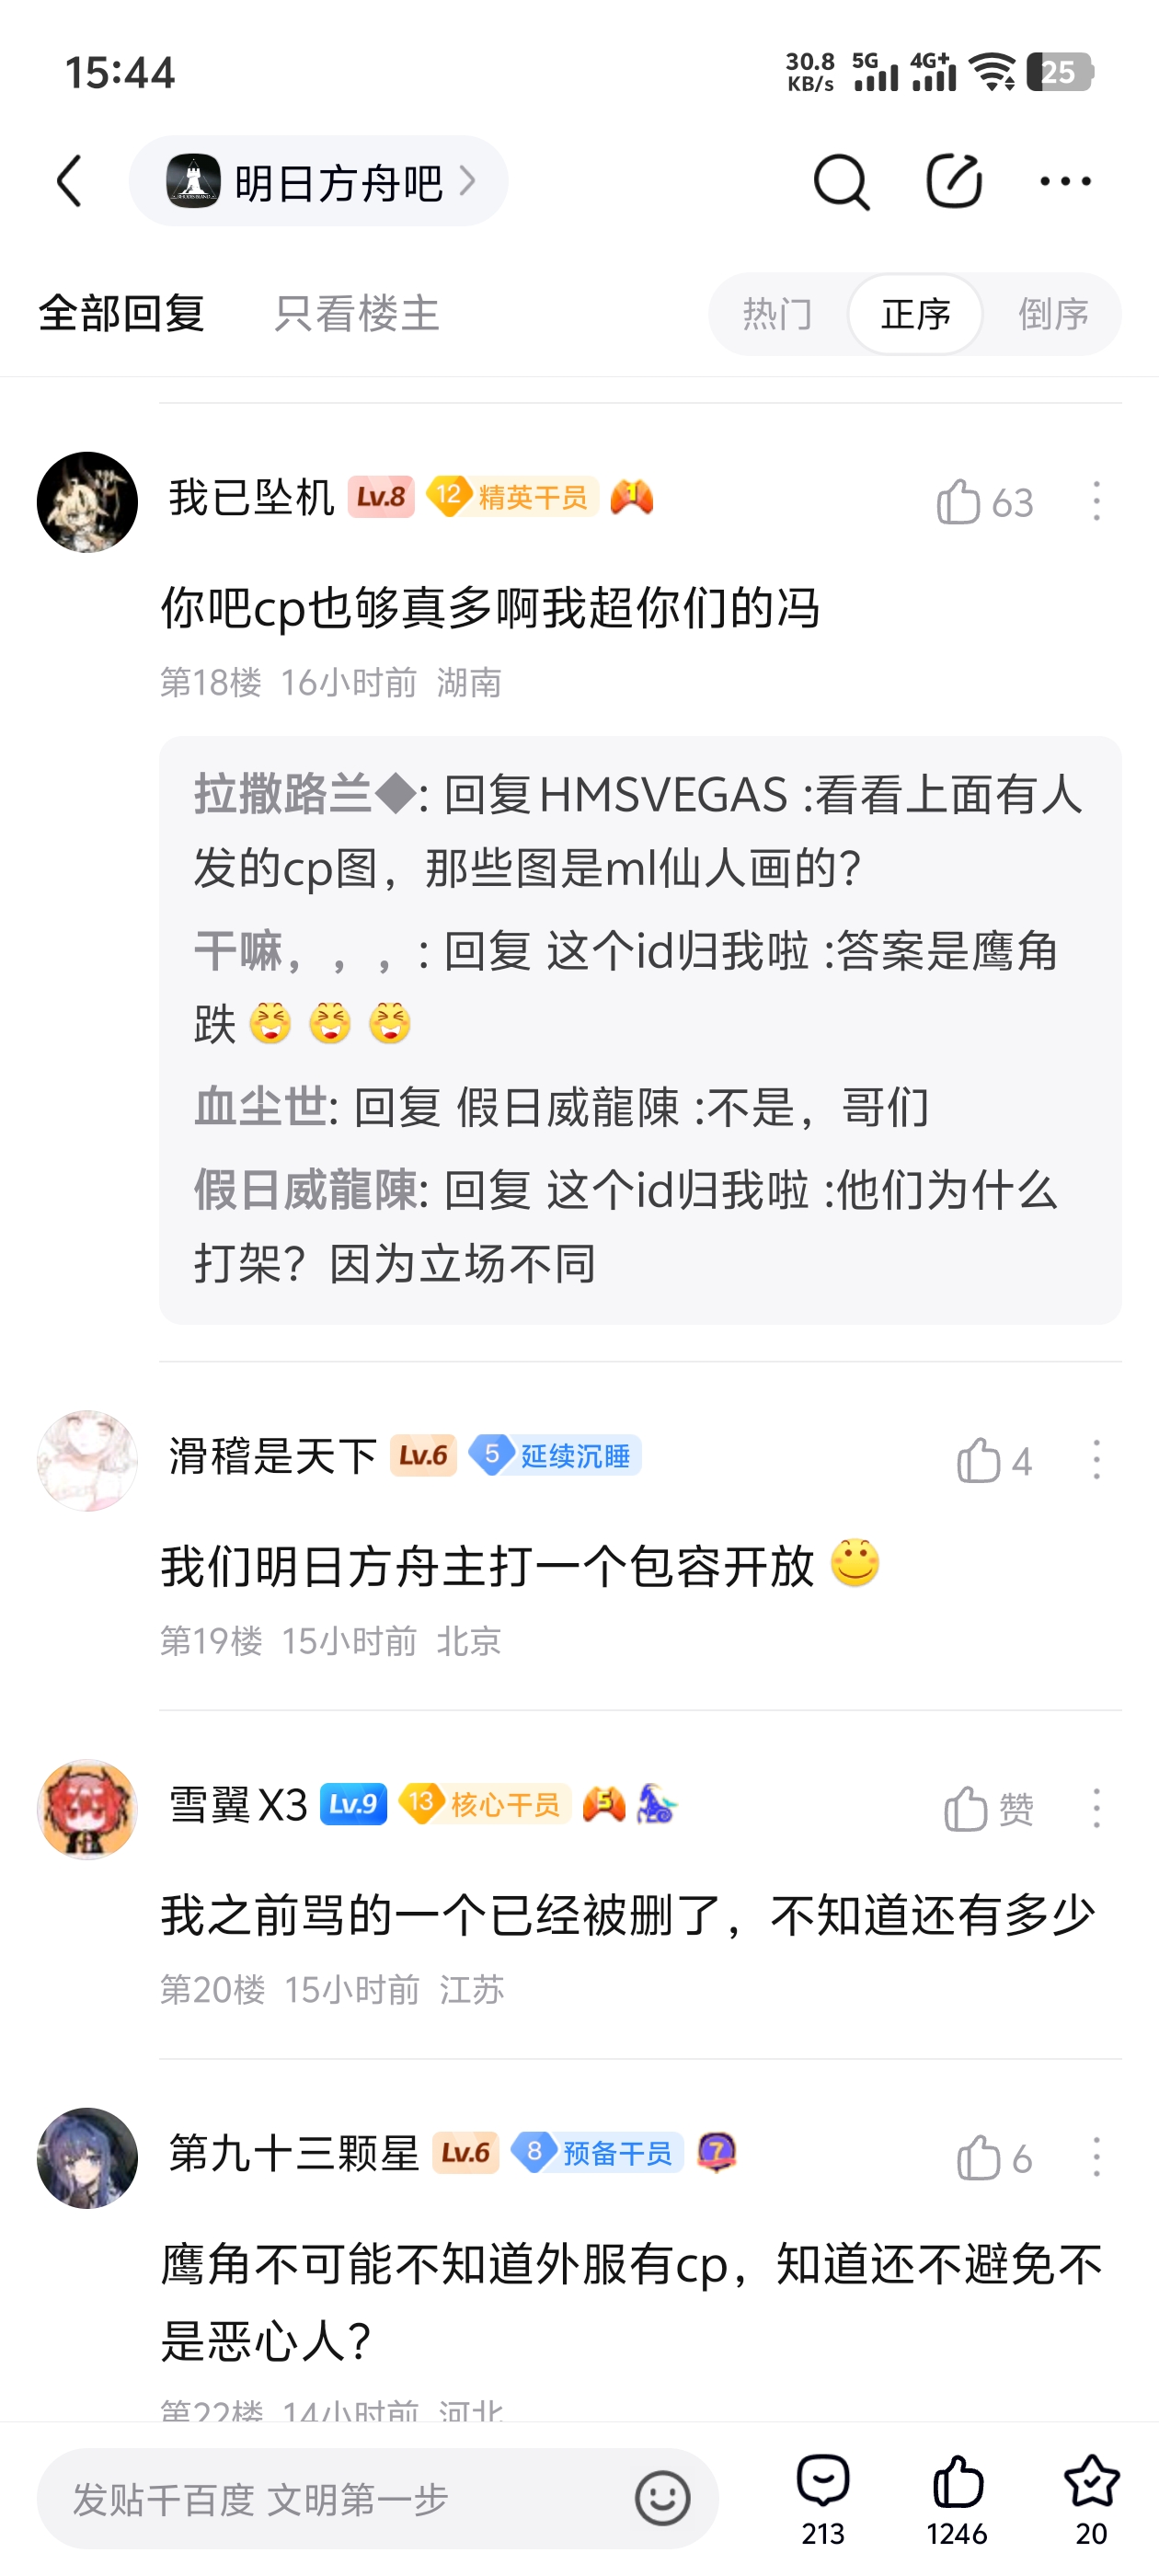Screen dimensions: 1159x2576
Task: Open the emoji smiley picker in reply bar
Action: [662, 2498]
